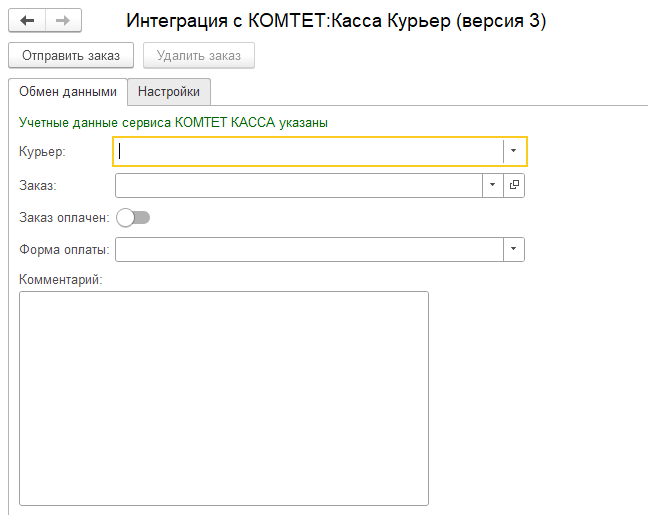
Task: Open the Заказ dropdown arrow
Action: (x=492, y=185)
